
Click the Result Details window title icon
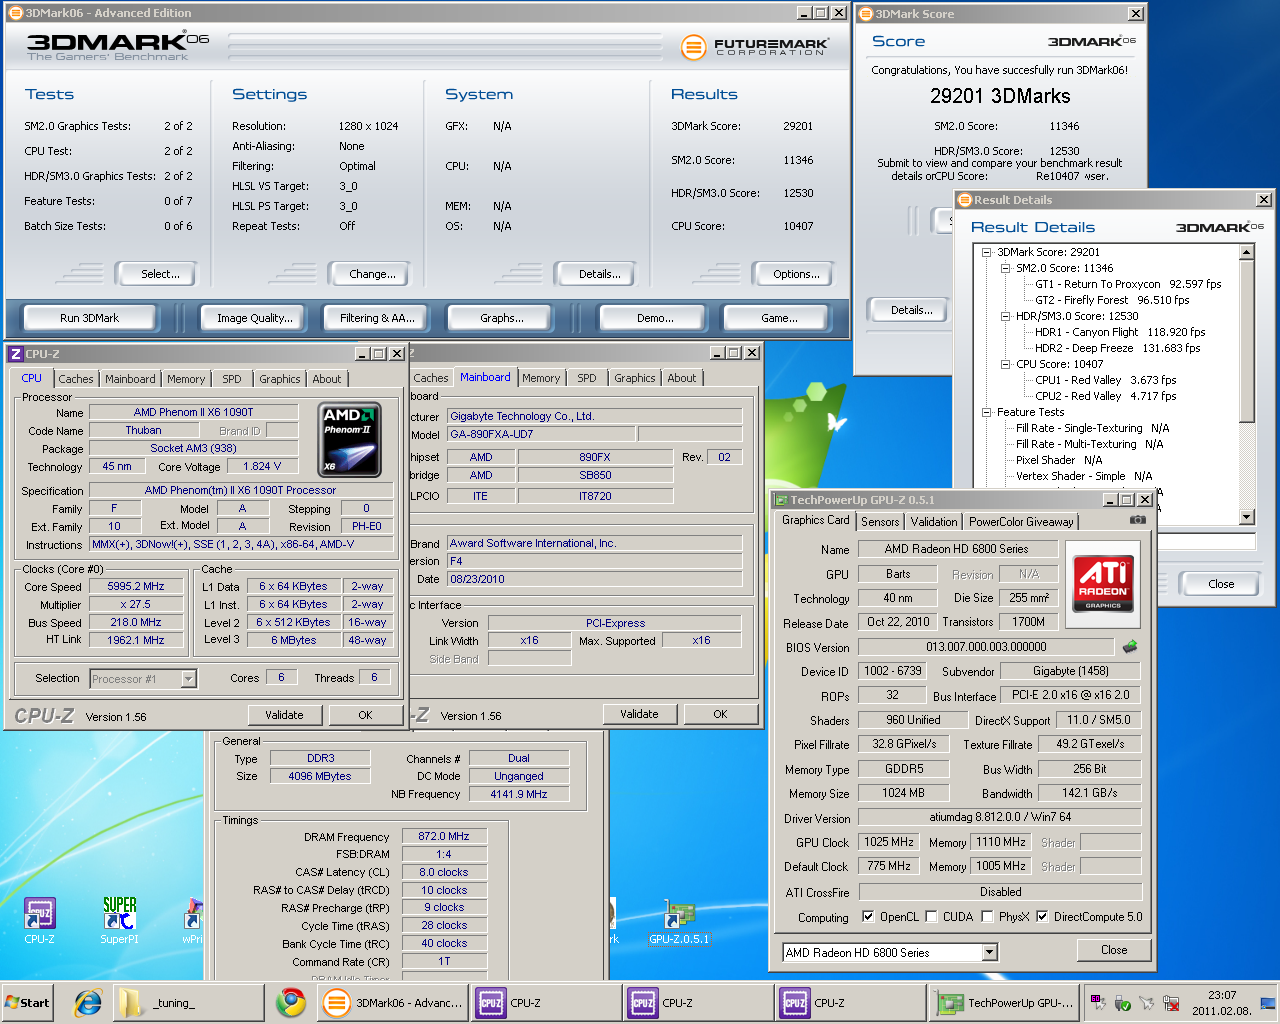[x=965, y=200]
